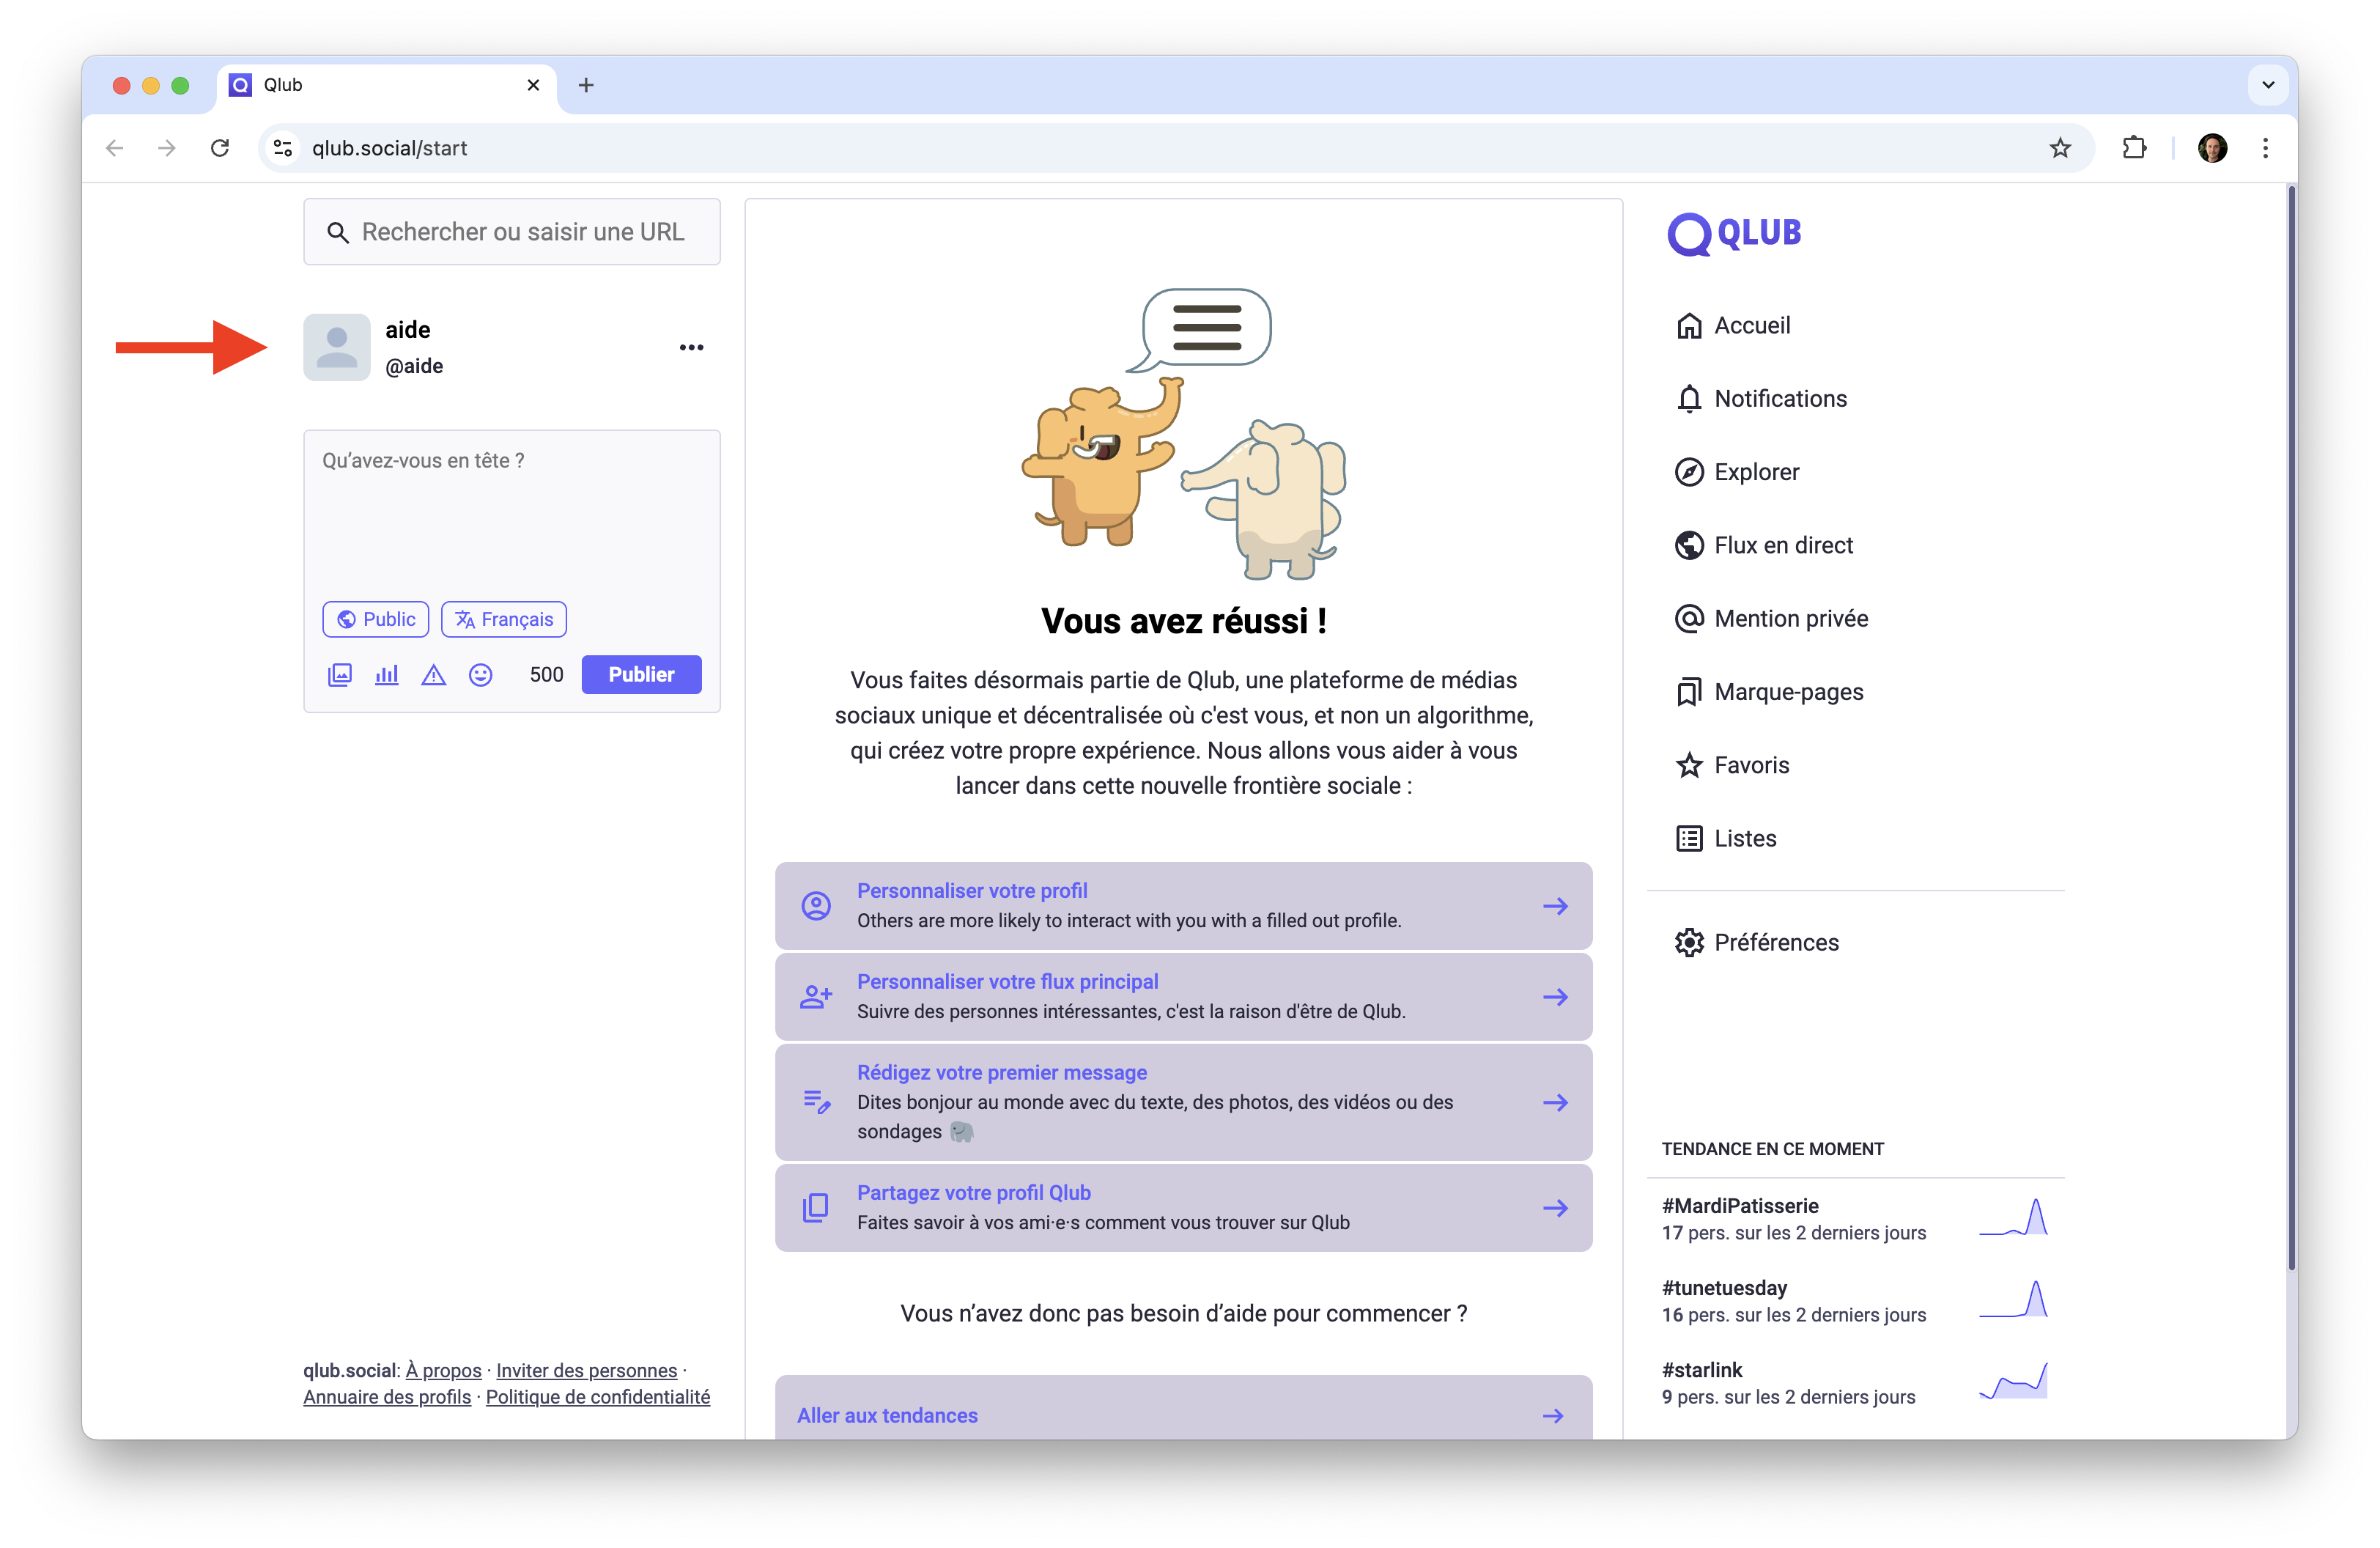Open the Chrome three-dot menu

click(2265, 148)
